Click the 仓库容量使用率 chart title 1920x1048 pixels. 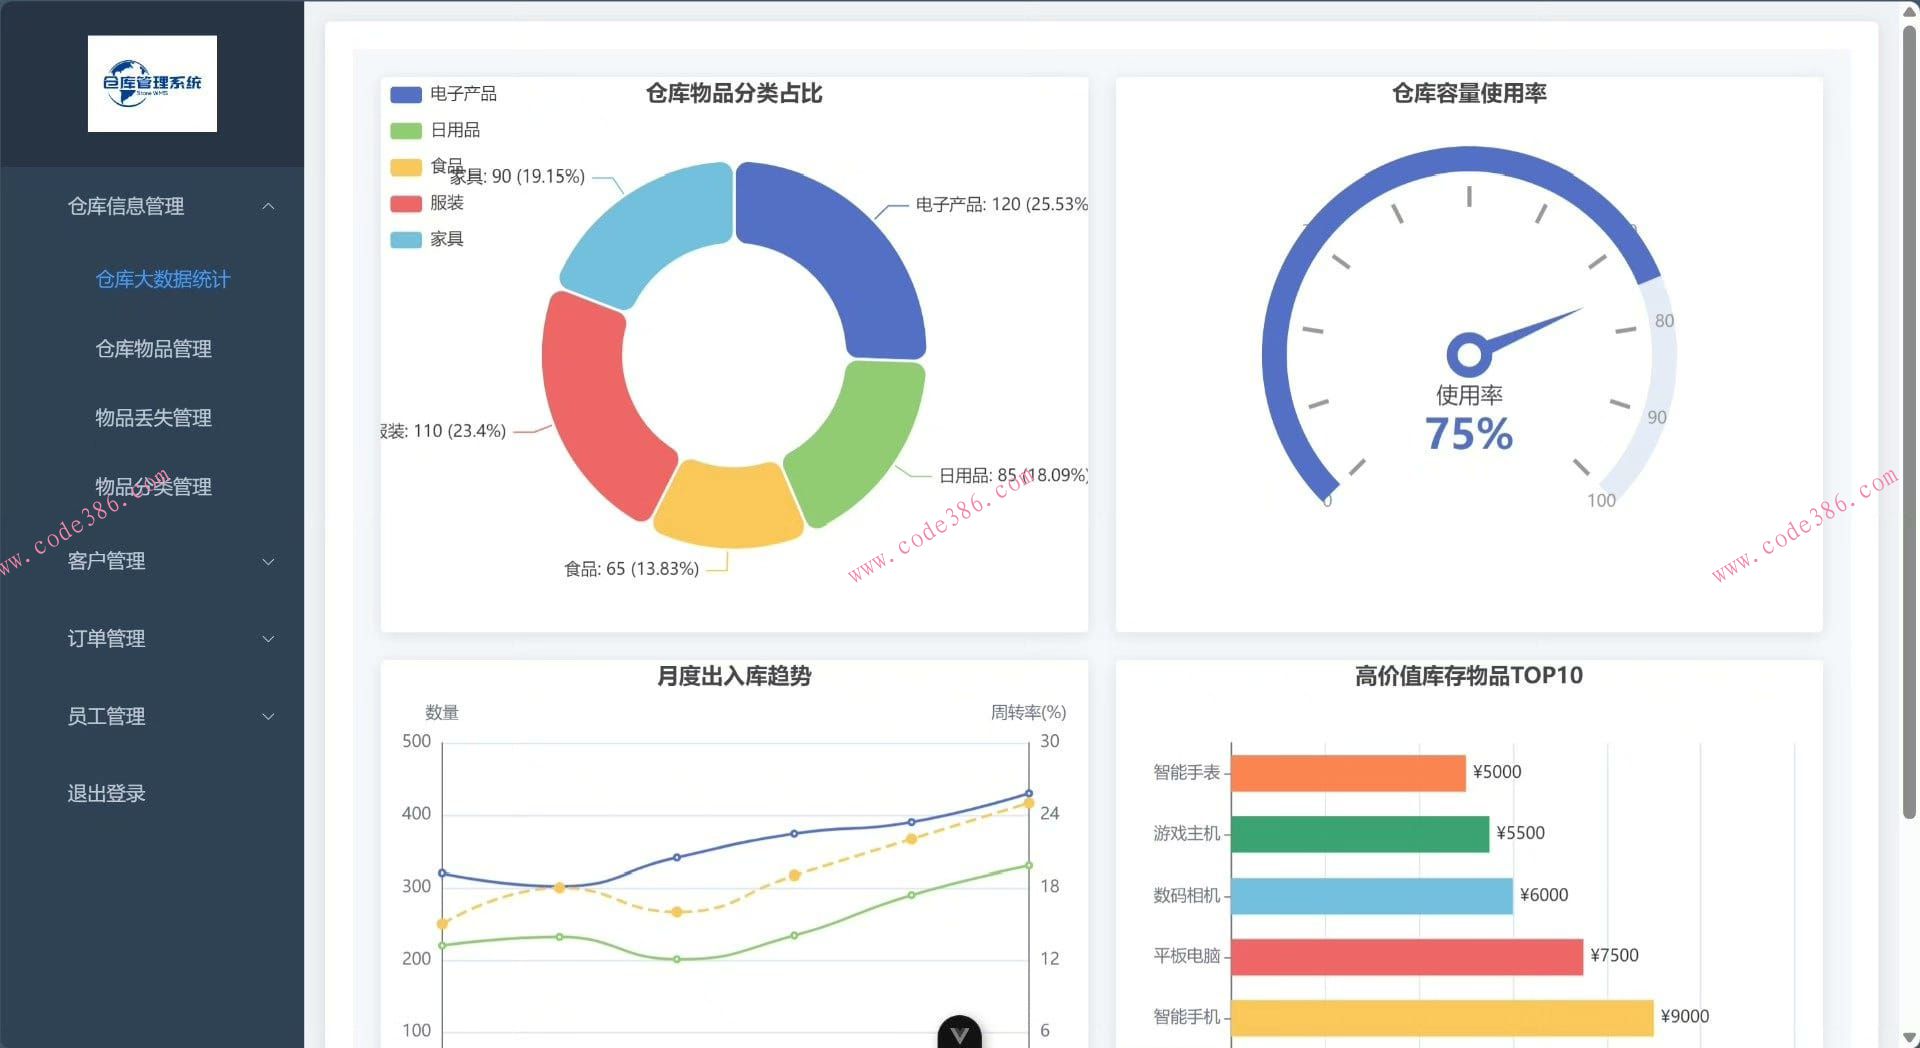point(1469,94)
